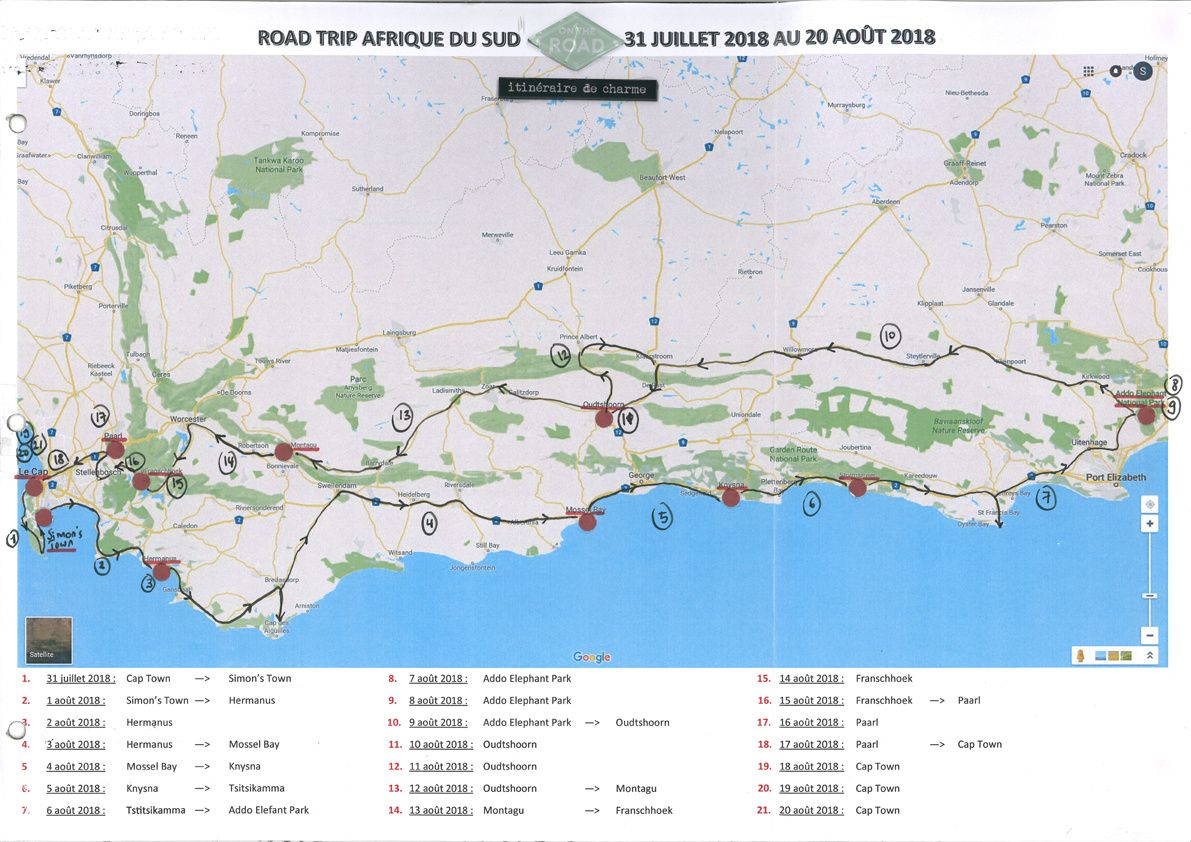Click the Still Bay map label
1191x842 pixels.
pyautogui.click(x=488, y=545)
